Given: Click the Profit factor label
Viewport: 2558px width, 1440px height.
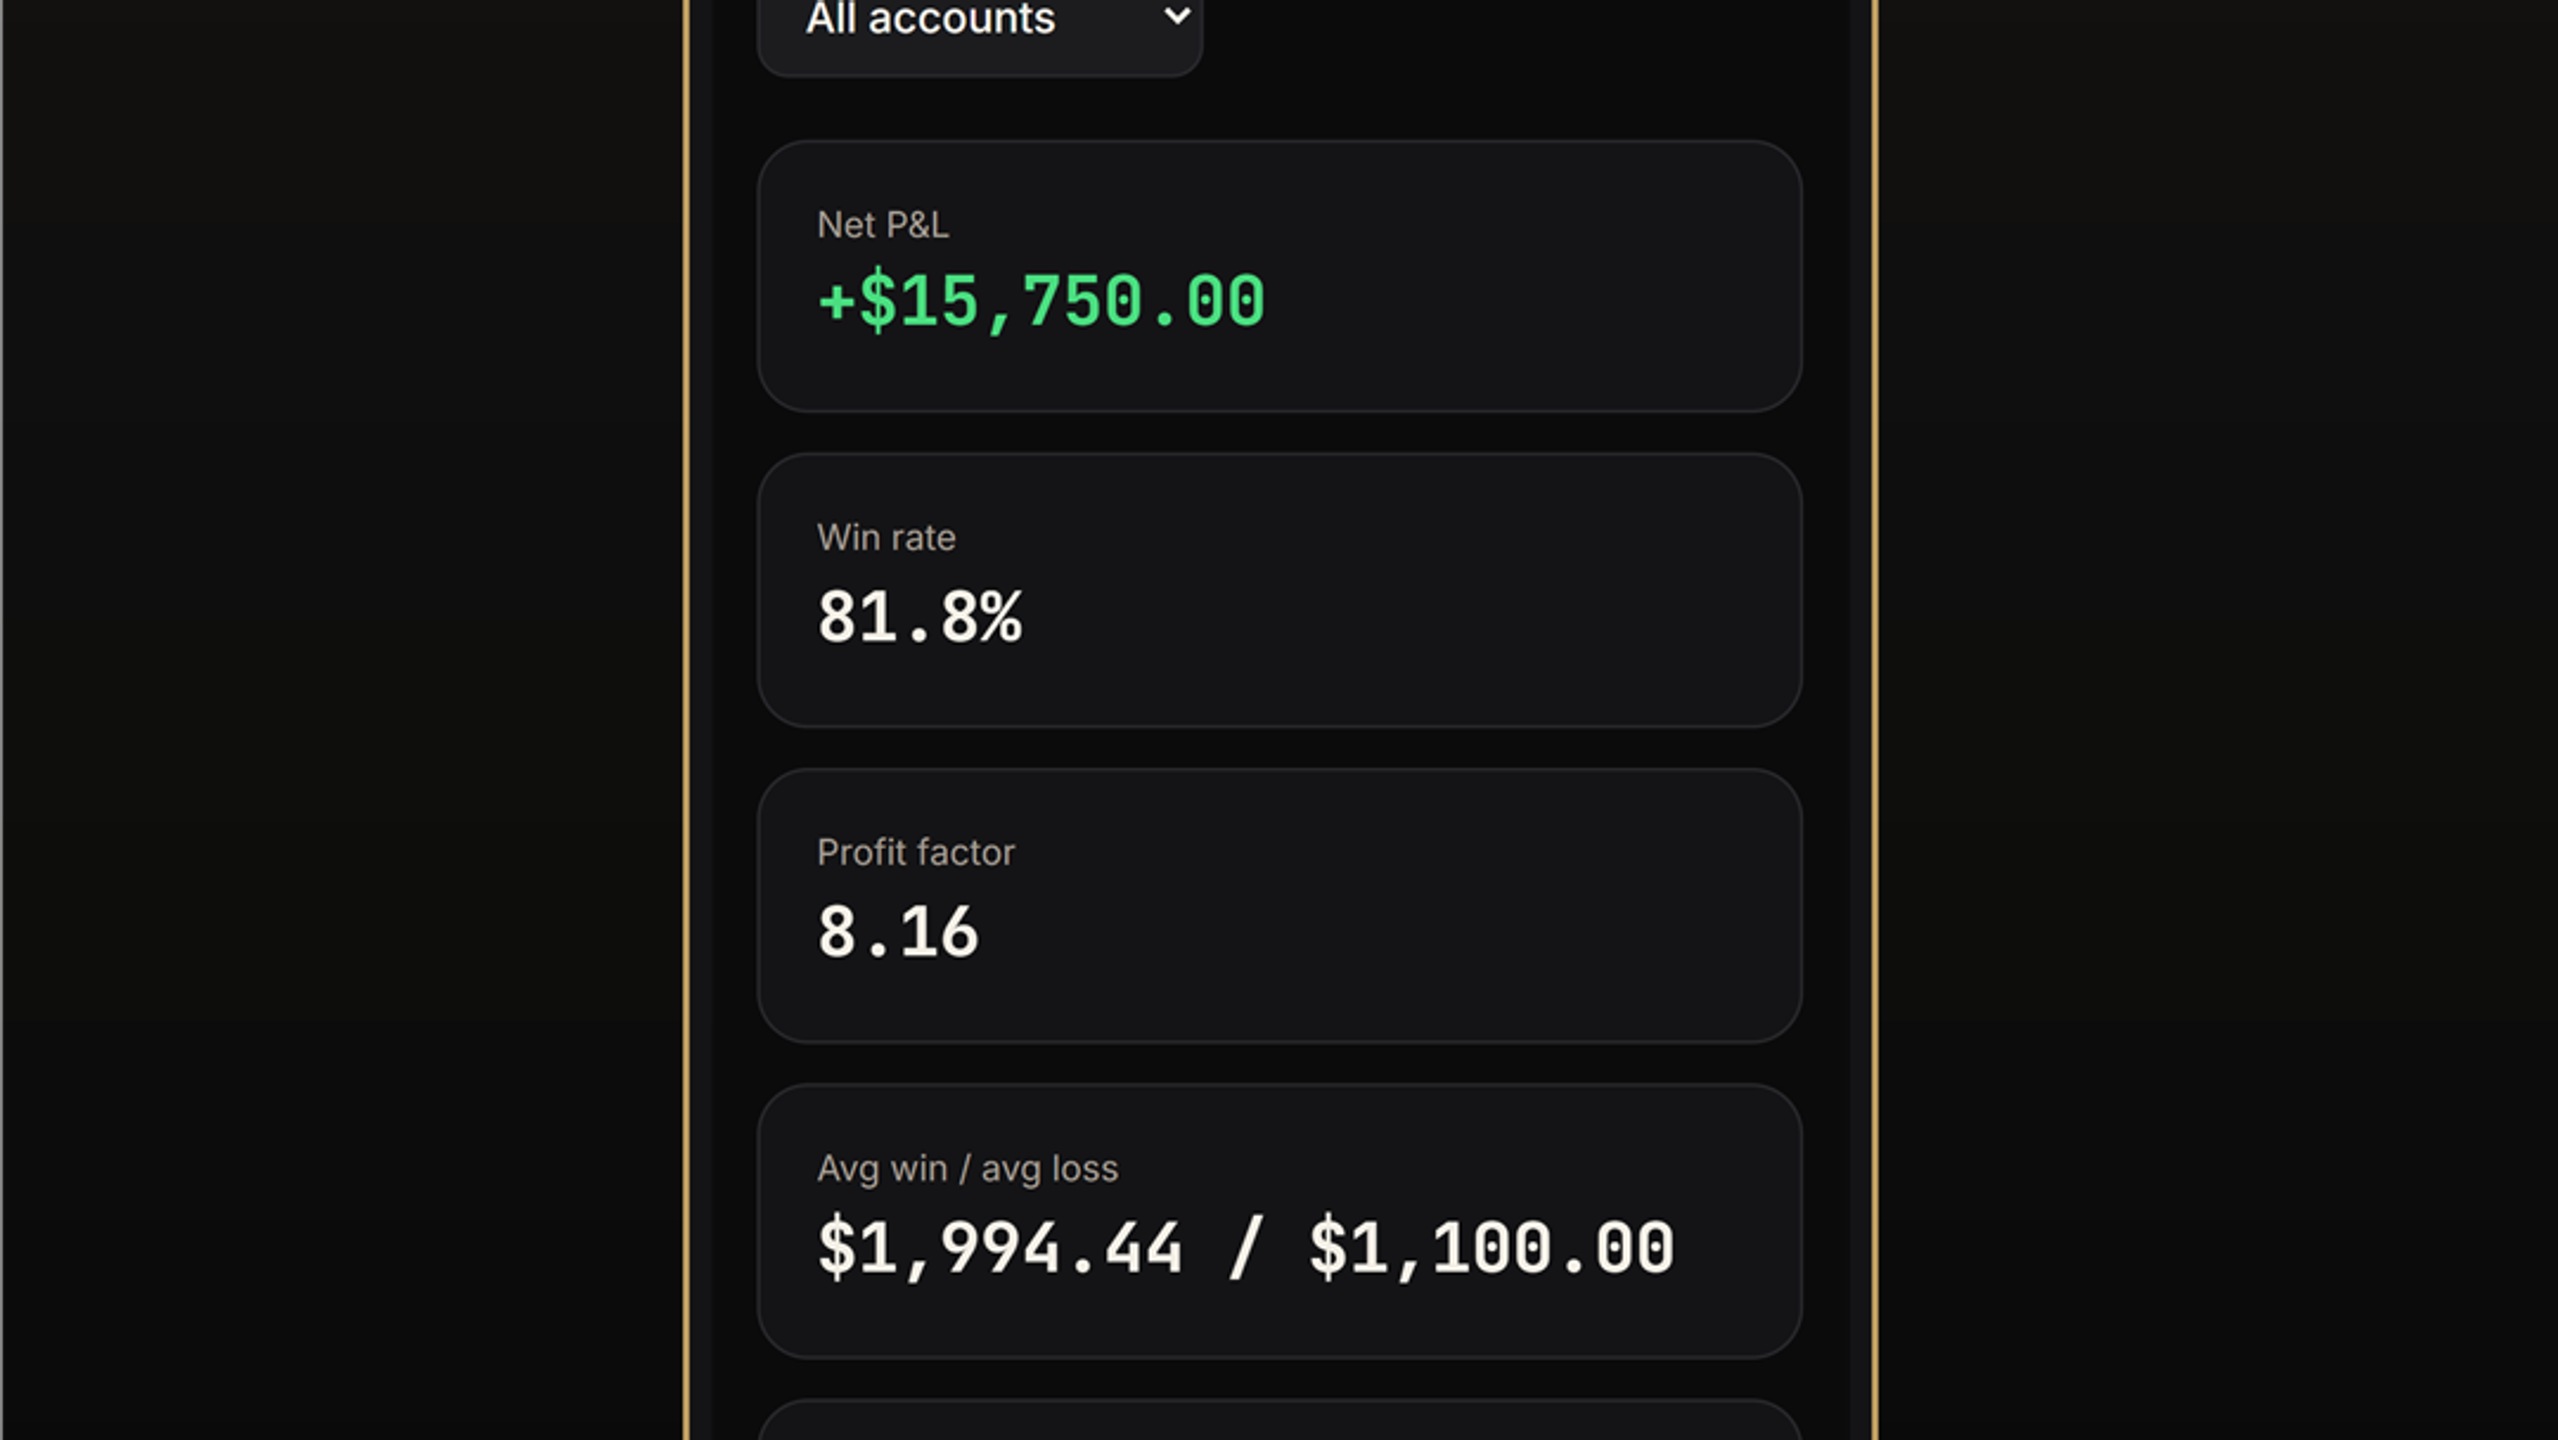Looking at the screenshot, I should (x=915, y=853).
